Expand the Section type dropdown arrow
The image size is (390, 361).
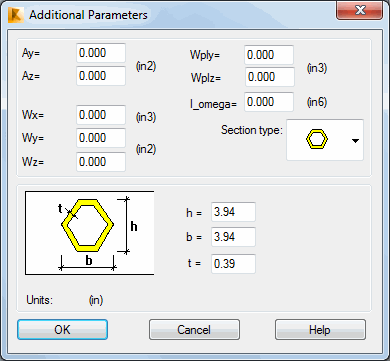(x=355, y=141)
